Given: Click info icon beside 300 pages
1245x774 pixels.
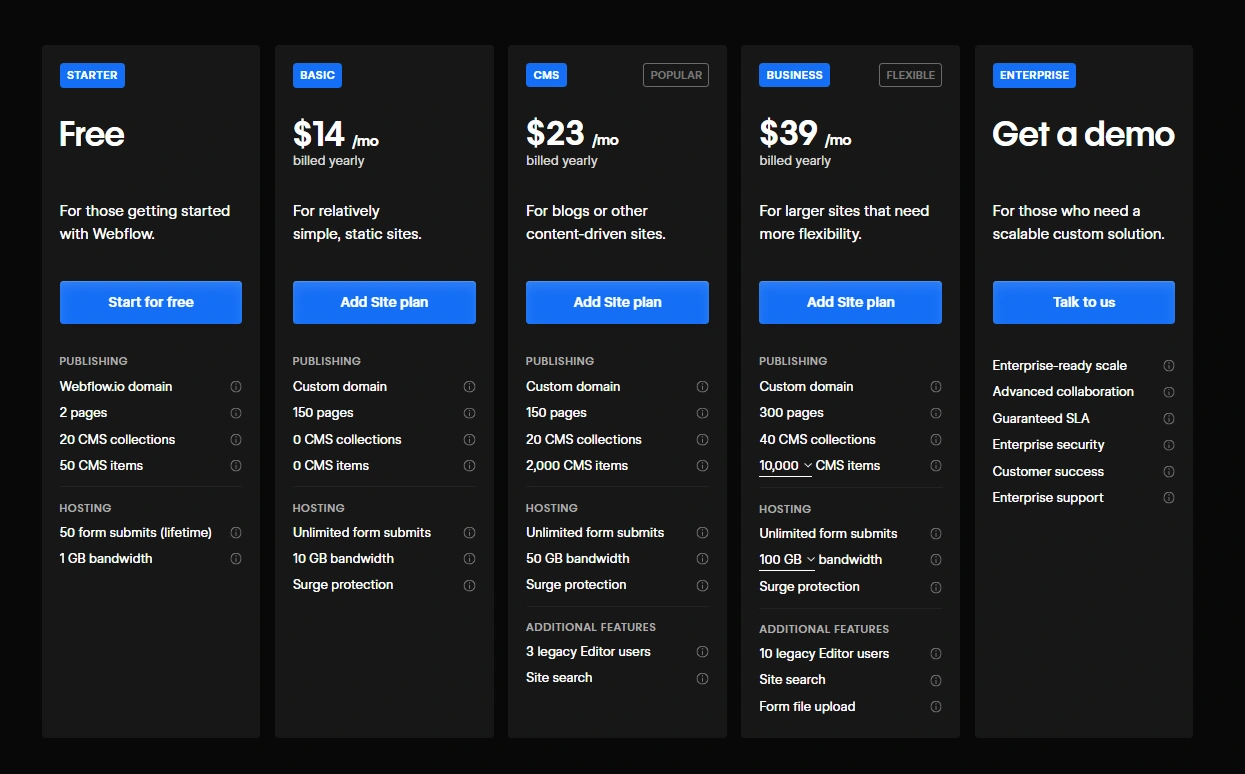Looking at the screenshot, I should click(x=936, y=413).
